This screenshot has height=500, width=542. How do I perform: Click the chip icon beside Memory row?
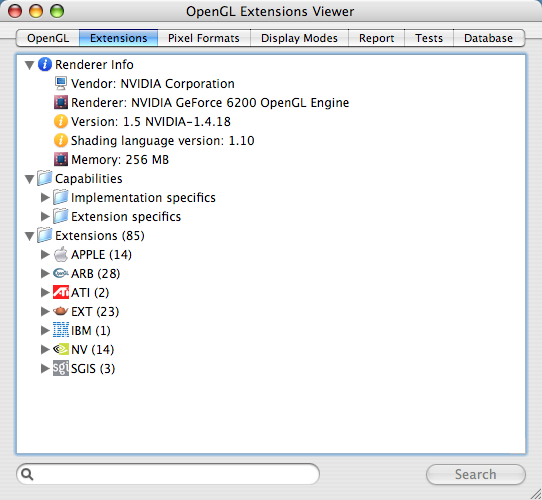point(61,159)
